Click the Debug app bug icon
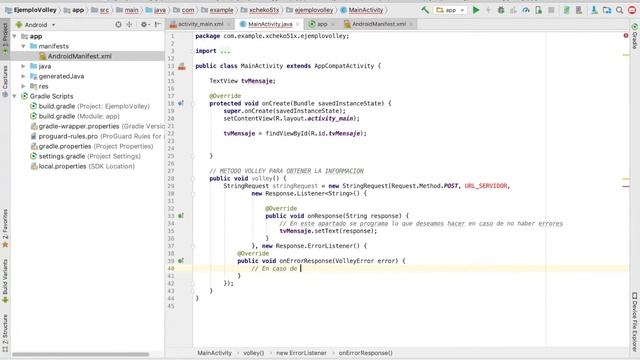 (x=501, y=10)
